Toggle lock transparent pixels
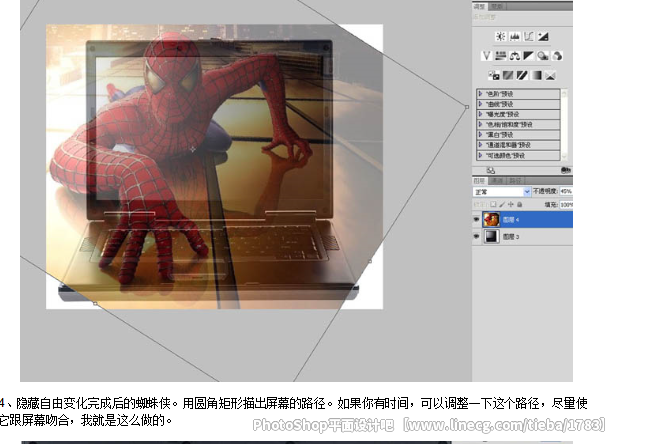The height and width of the screenshot is (444, 661). tap(493, 205)
